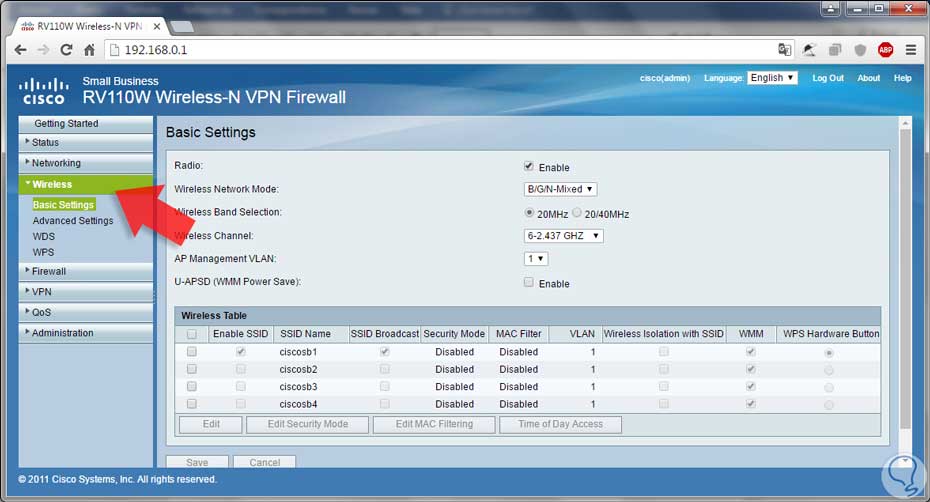Expand the Administration menu section
Viewport: 930px width, 502px height.
[x=86, y=333]
